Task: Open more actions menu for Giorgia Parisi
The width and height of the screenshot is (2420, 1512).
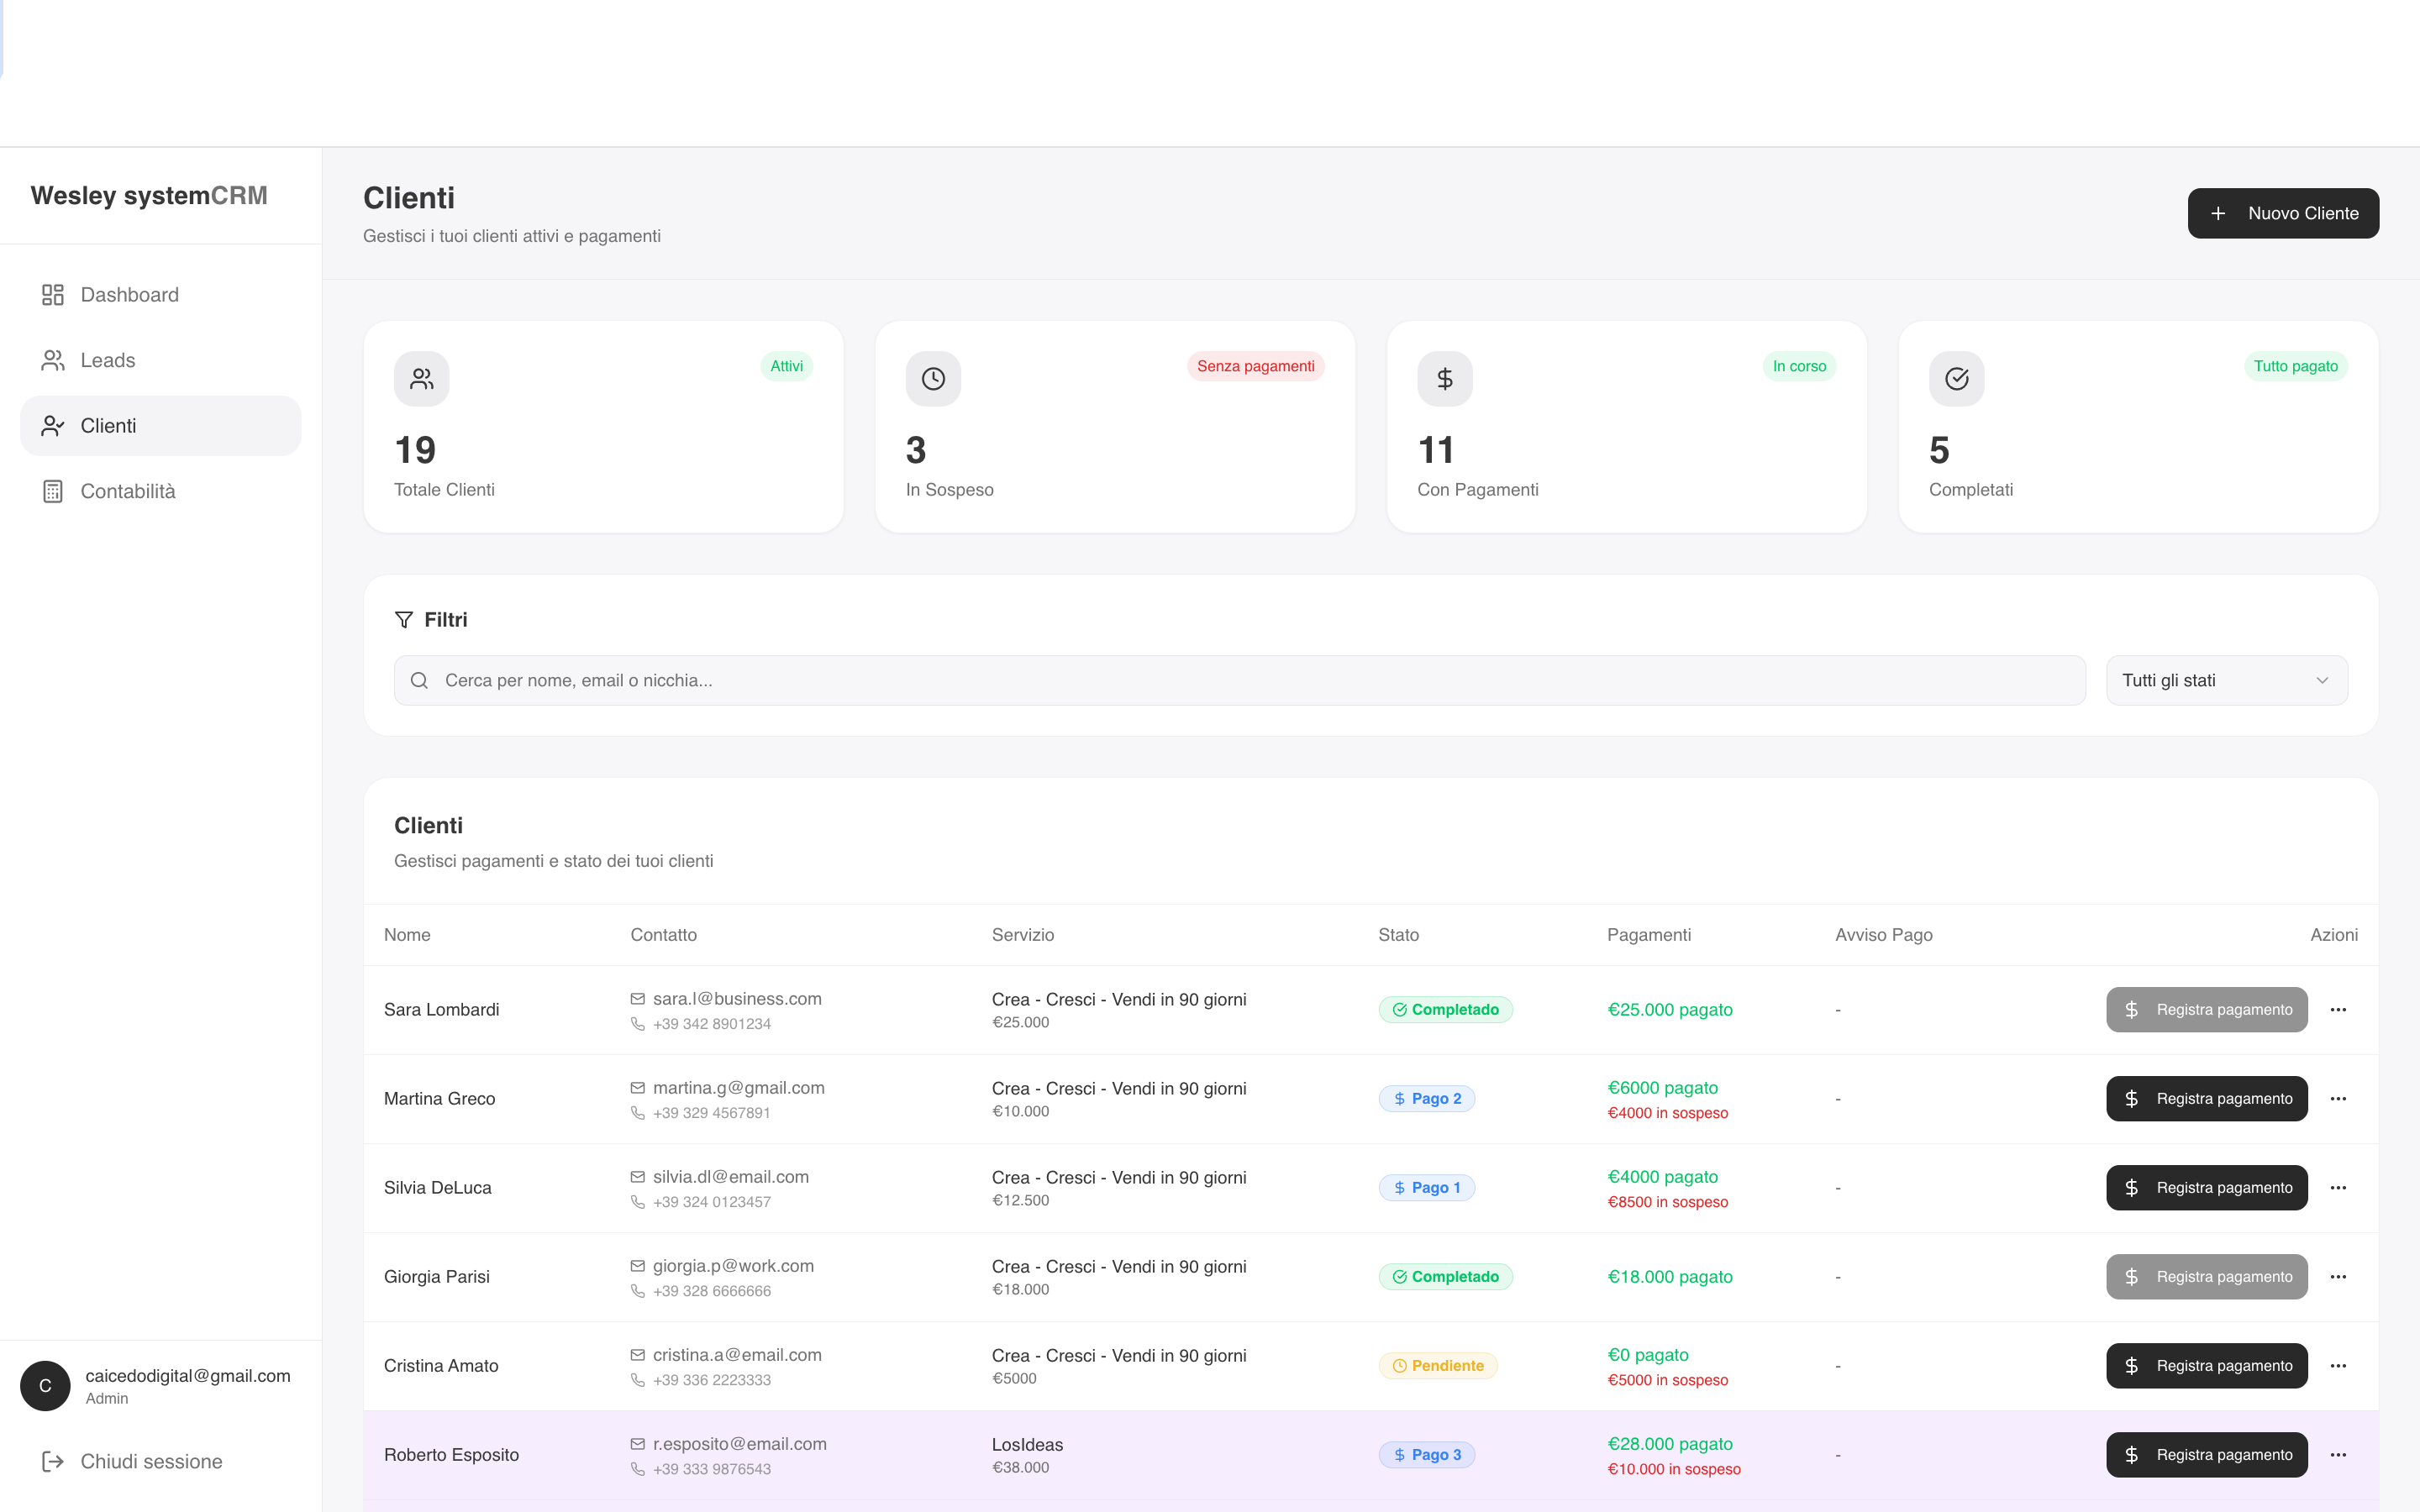Action: [2338, 1276]
